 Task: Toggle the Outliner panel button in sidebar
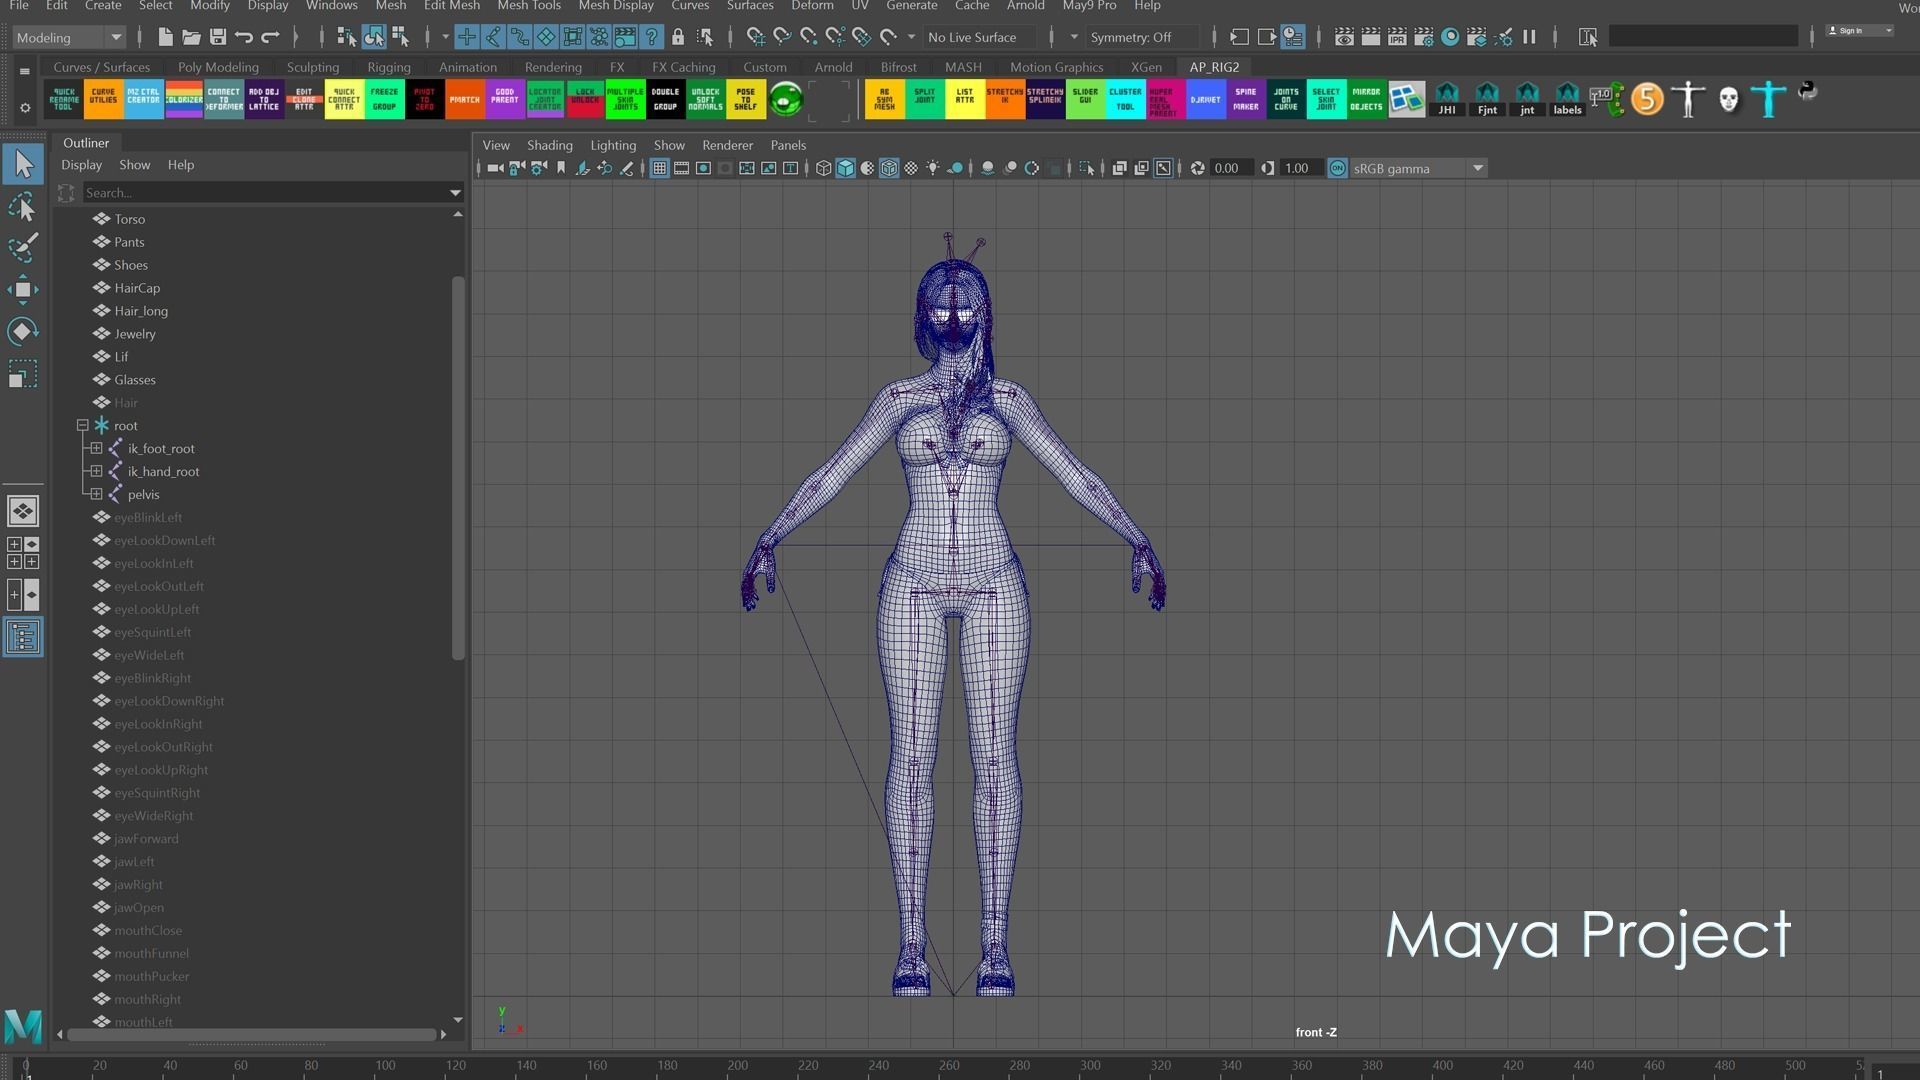(x=23, y=637)
